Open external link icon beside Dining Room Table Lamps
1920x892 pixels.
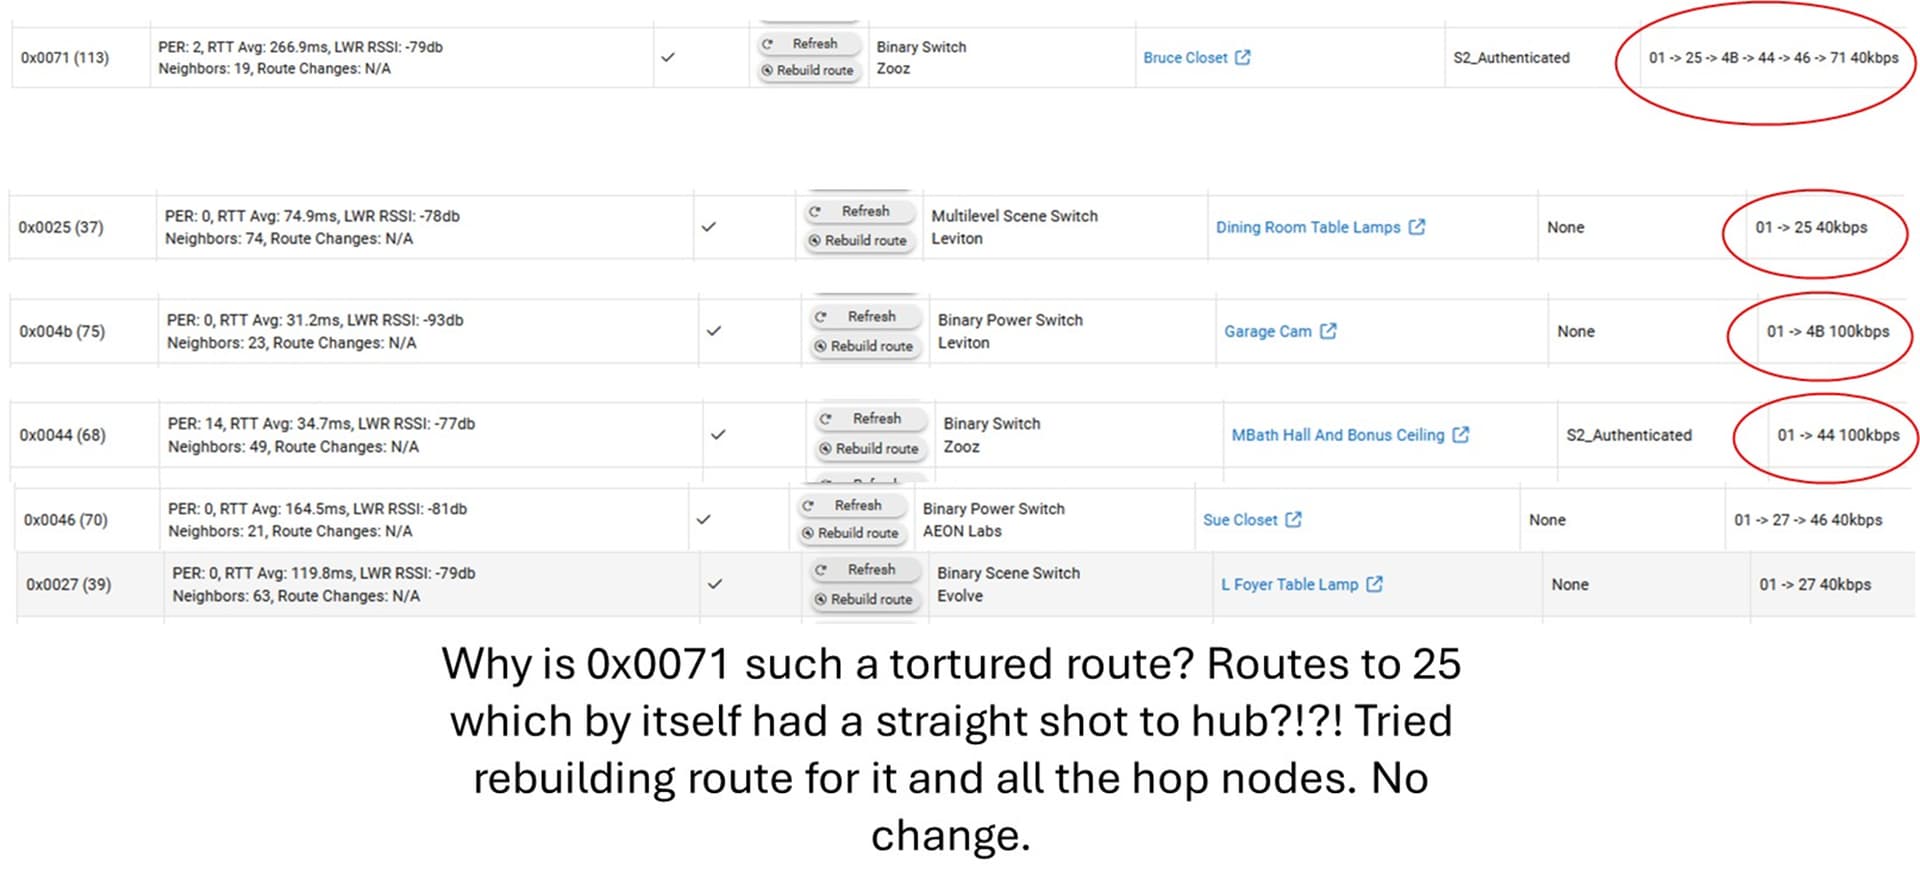(1416, 227)
